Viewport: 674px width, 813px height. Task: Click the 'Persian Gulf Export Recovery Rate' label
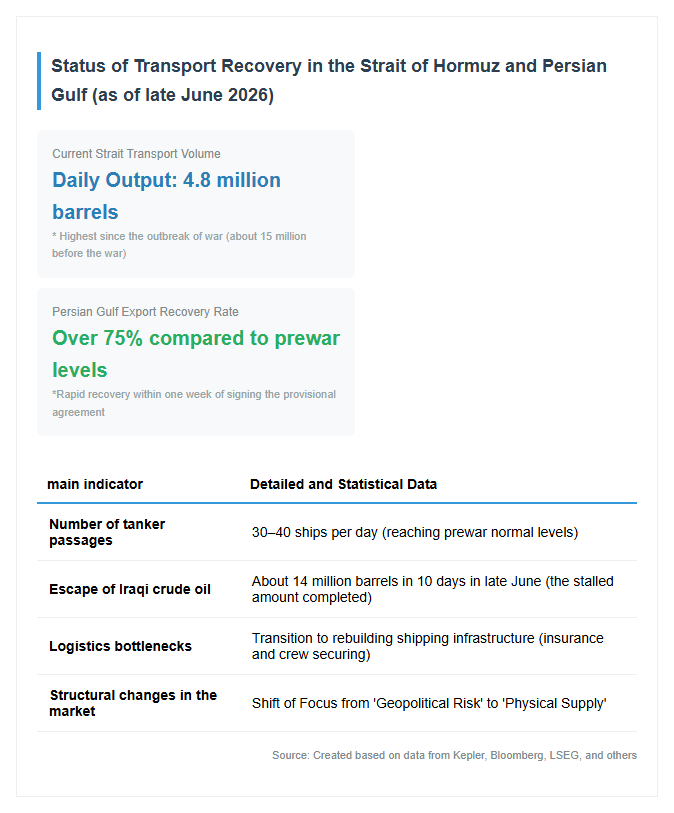tap(145, 312)
